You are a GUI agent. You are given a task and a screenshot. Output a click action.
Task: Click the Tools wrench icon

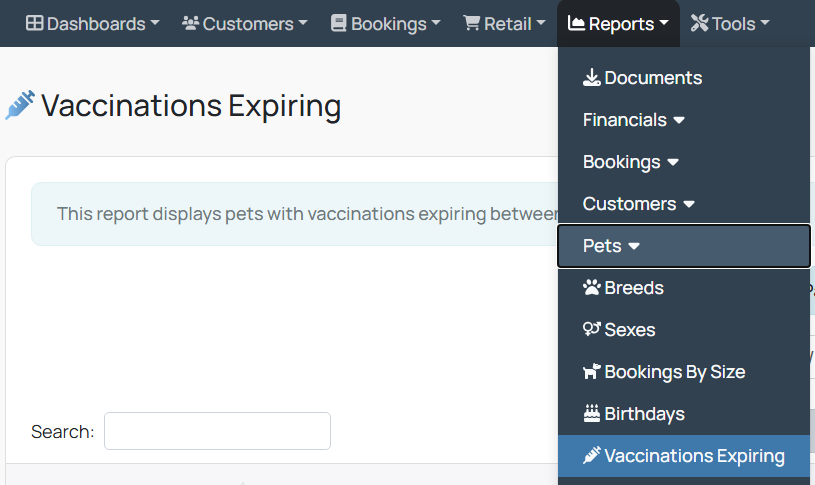tap(700, 23)
